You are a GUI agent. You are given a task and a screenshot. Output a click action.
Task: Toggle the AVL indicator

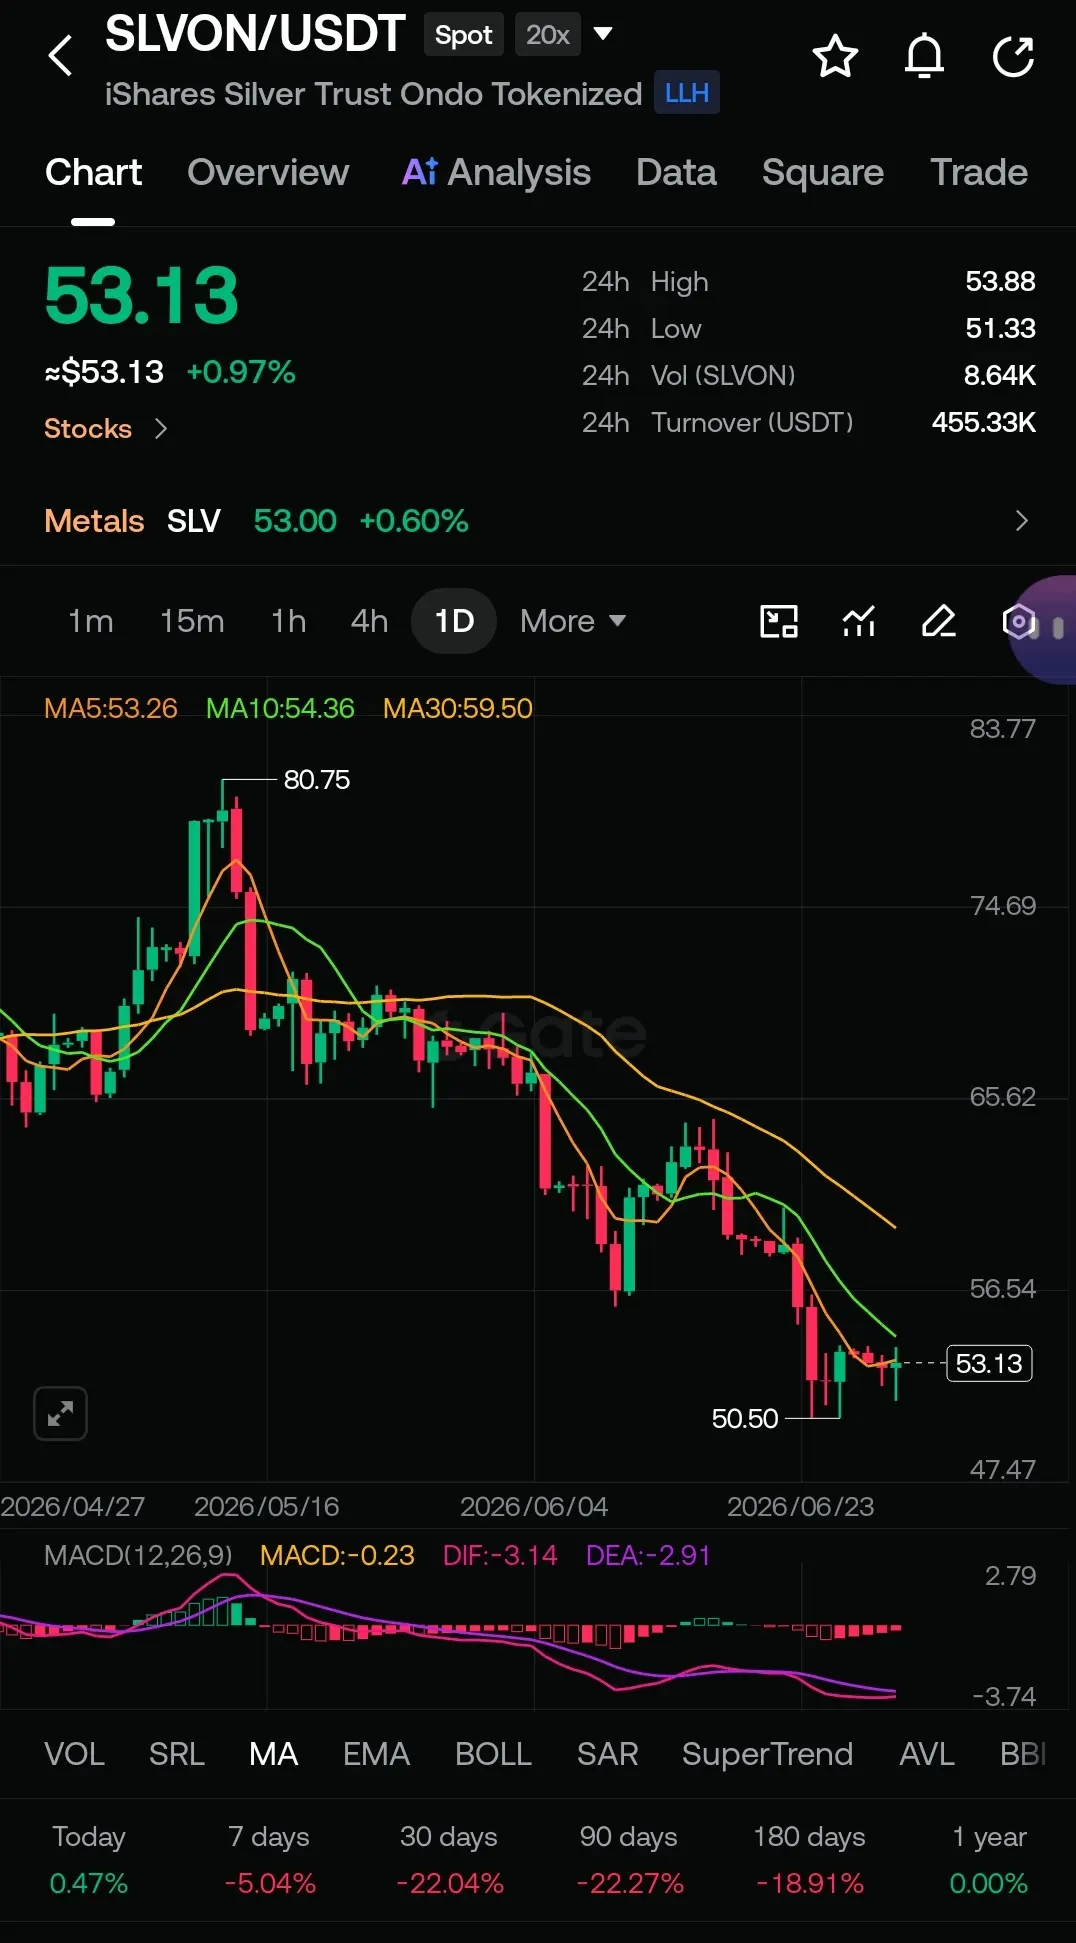click(x=926, y=1754)
